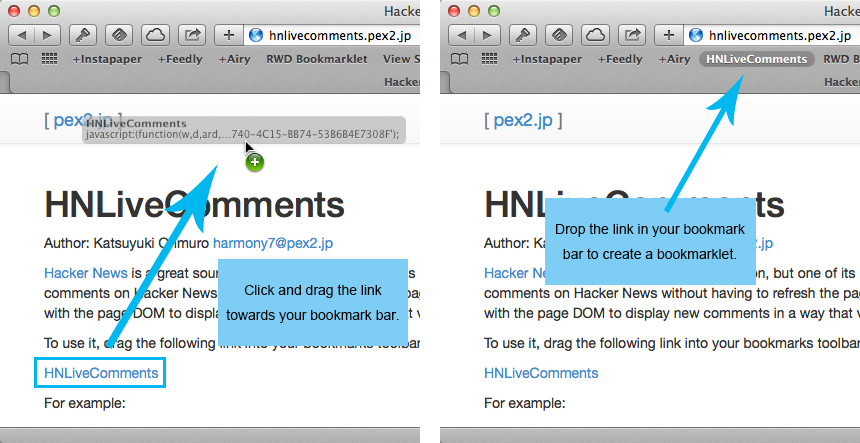Click the highlighted HNLiveComments bookmark in bar
Viewport: 860px width, 443px height.
tap(754, 59)
